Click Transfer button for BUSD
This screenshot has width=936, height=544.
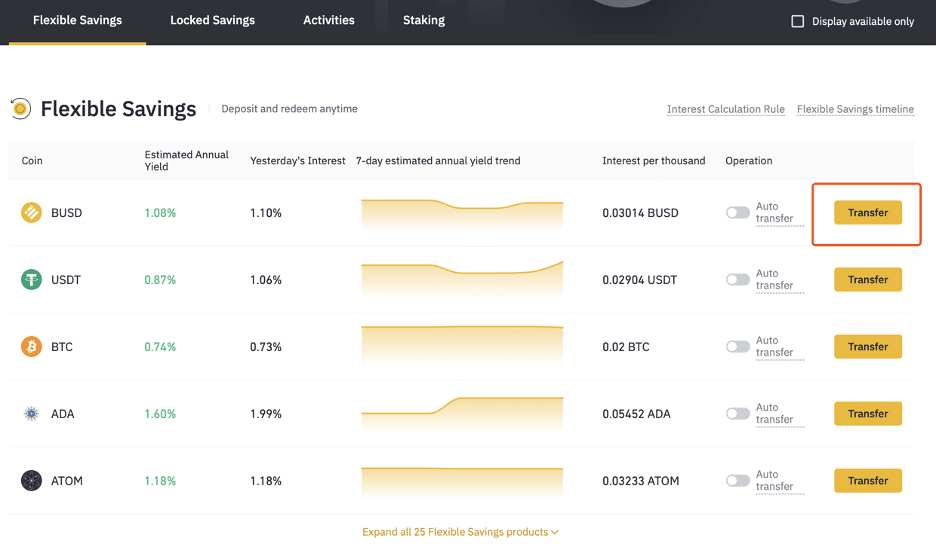pos(868,213)
